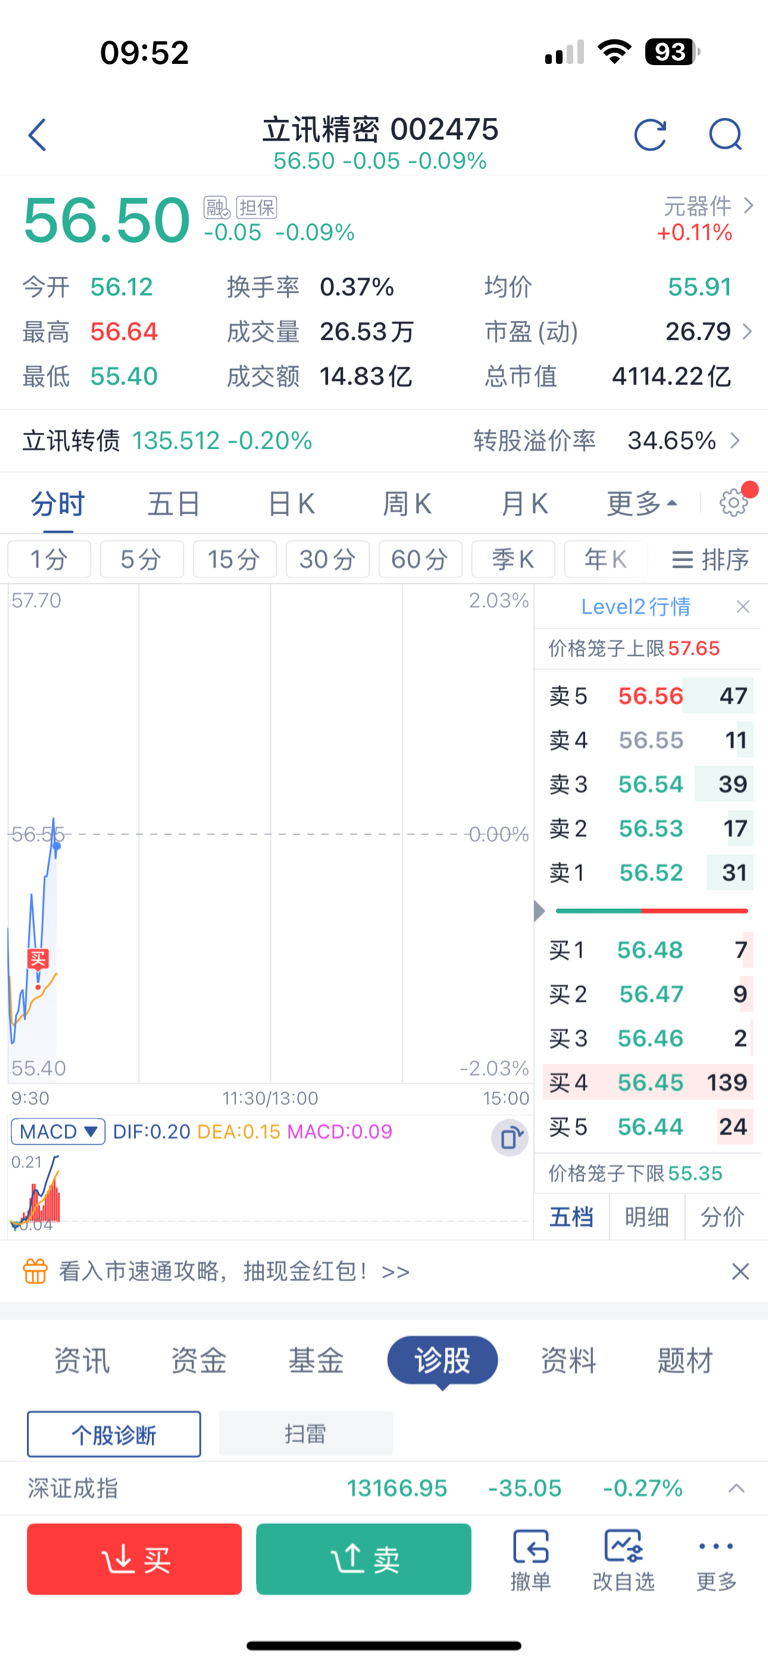Select 明细 trade detail tab
The width and height of the screenshot is (768, 1665).
coord(647,1217)
